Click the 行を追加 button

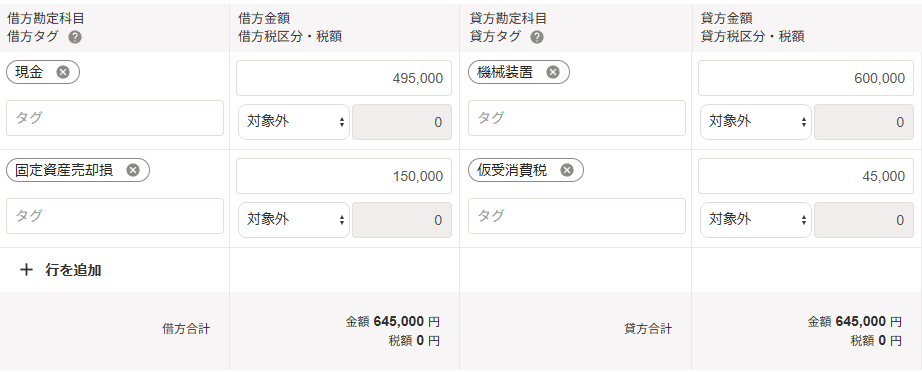(61, 270)
